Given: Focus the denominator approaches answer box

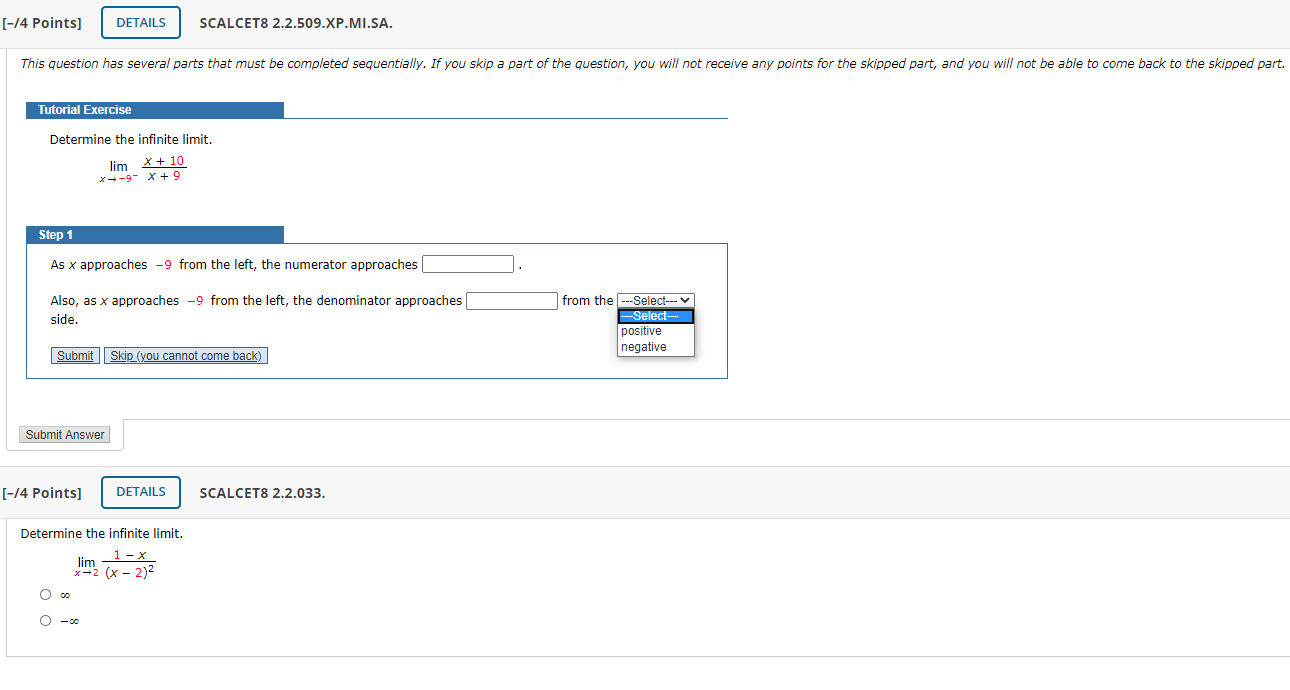Looking at the screenshot, I should (512, 301).
